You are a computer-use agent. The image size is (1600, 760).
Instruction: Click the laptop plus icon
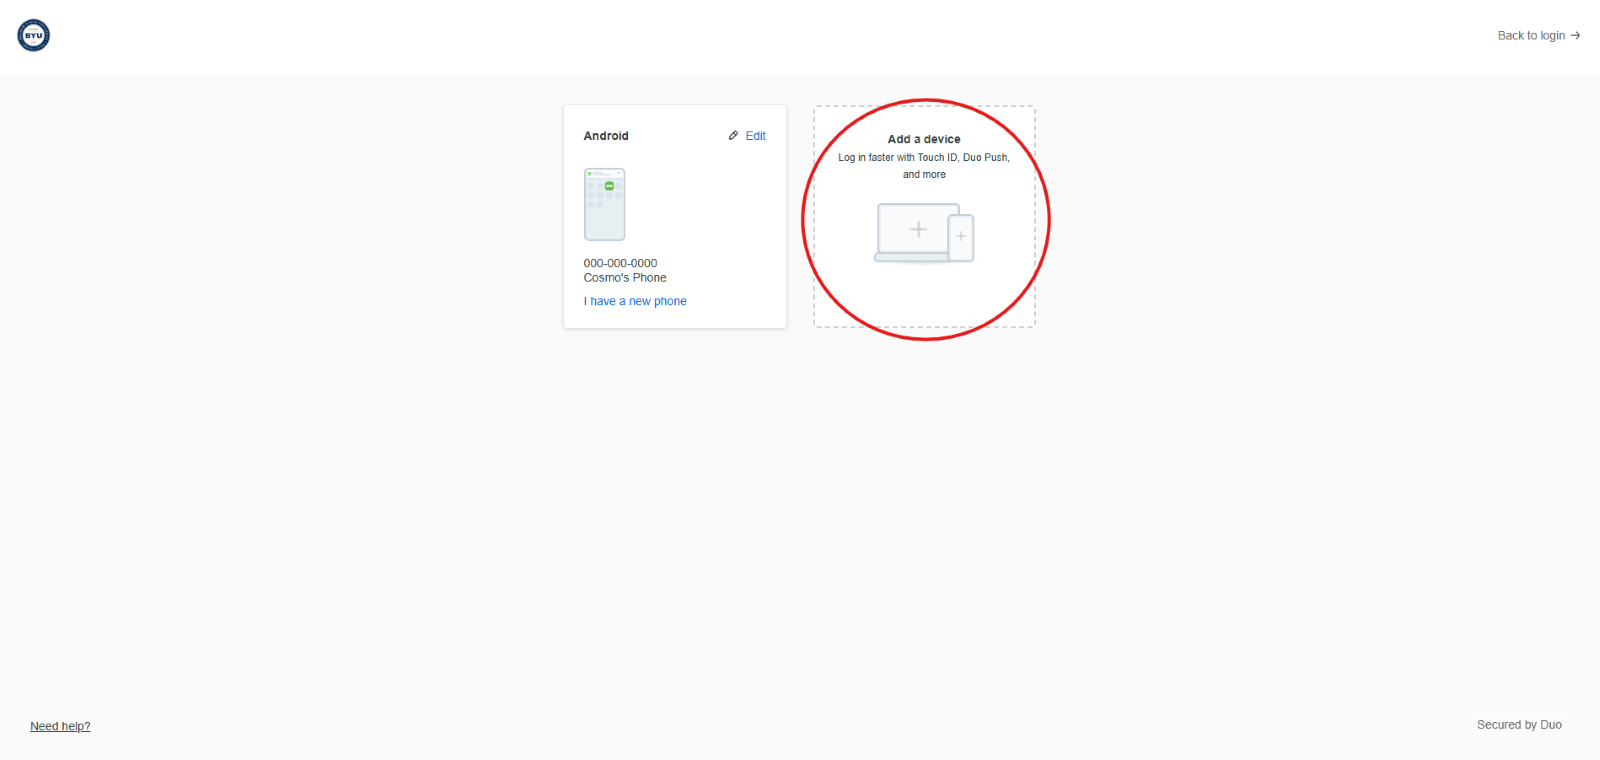point(918,230)
